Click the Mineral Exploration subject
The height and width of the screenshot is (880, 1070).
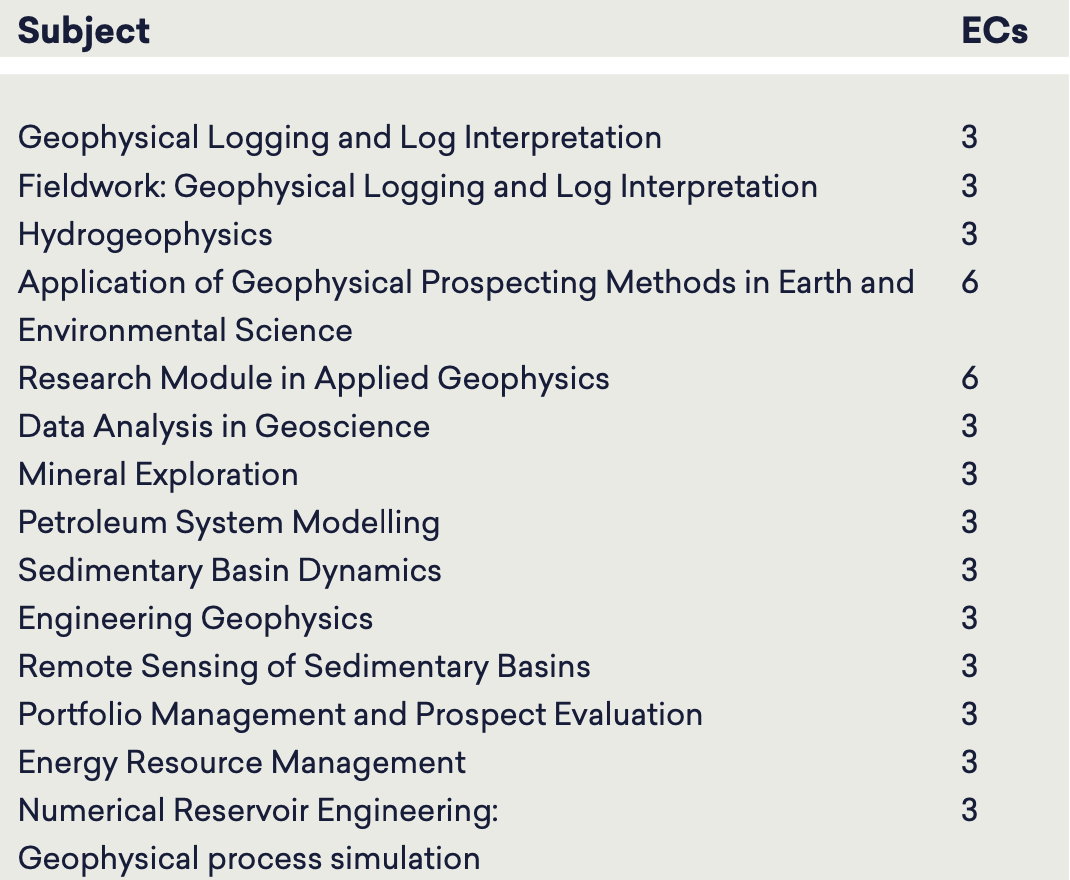click(158, 475)
